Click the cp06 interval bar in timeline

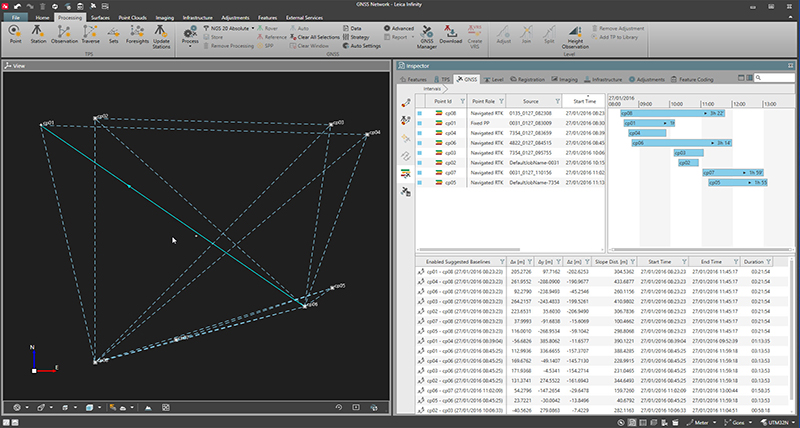click(680, 143)
